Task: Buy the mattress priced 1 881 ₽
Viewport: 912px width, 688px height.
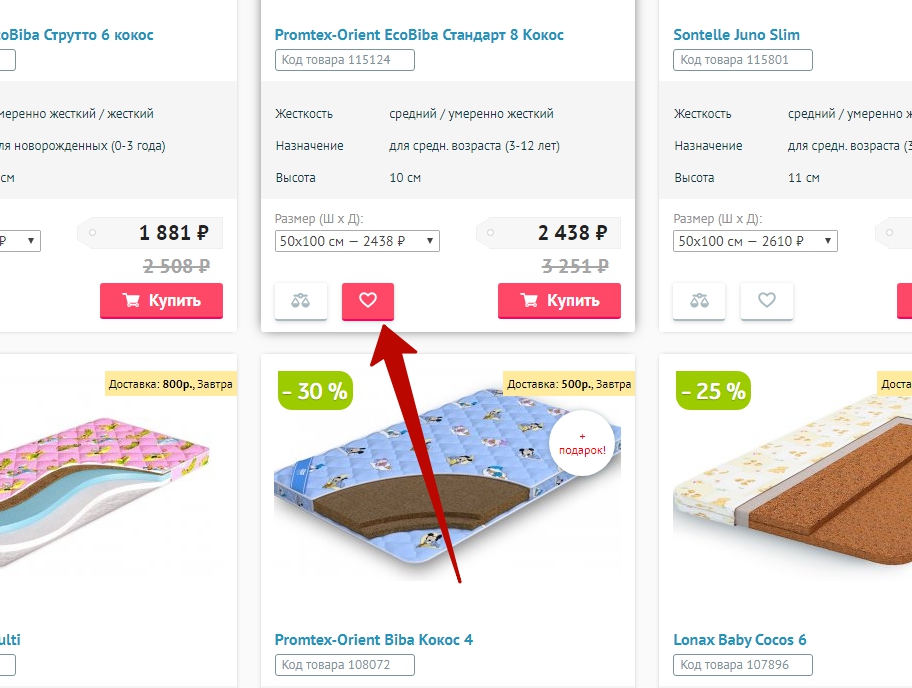Action: pos(161,301)
